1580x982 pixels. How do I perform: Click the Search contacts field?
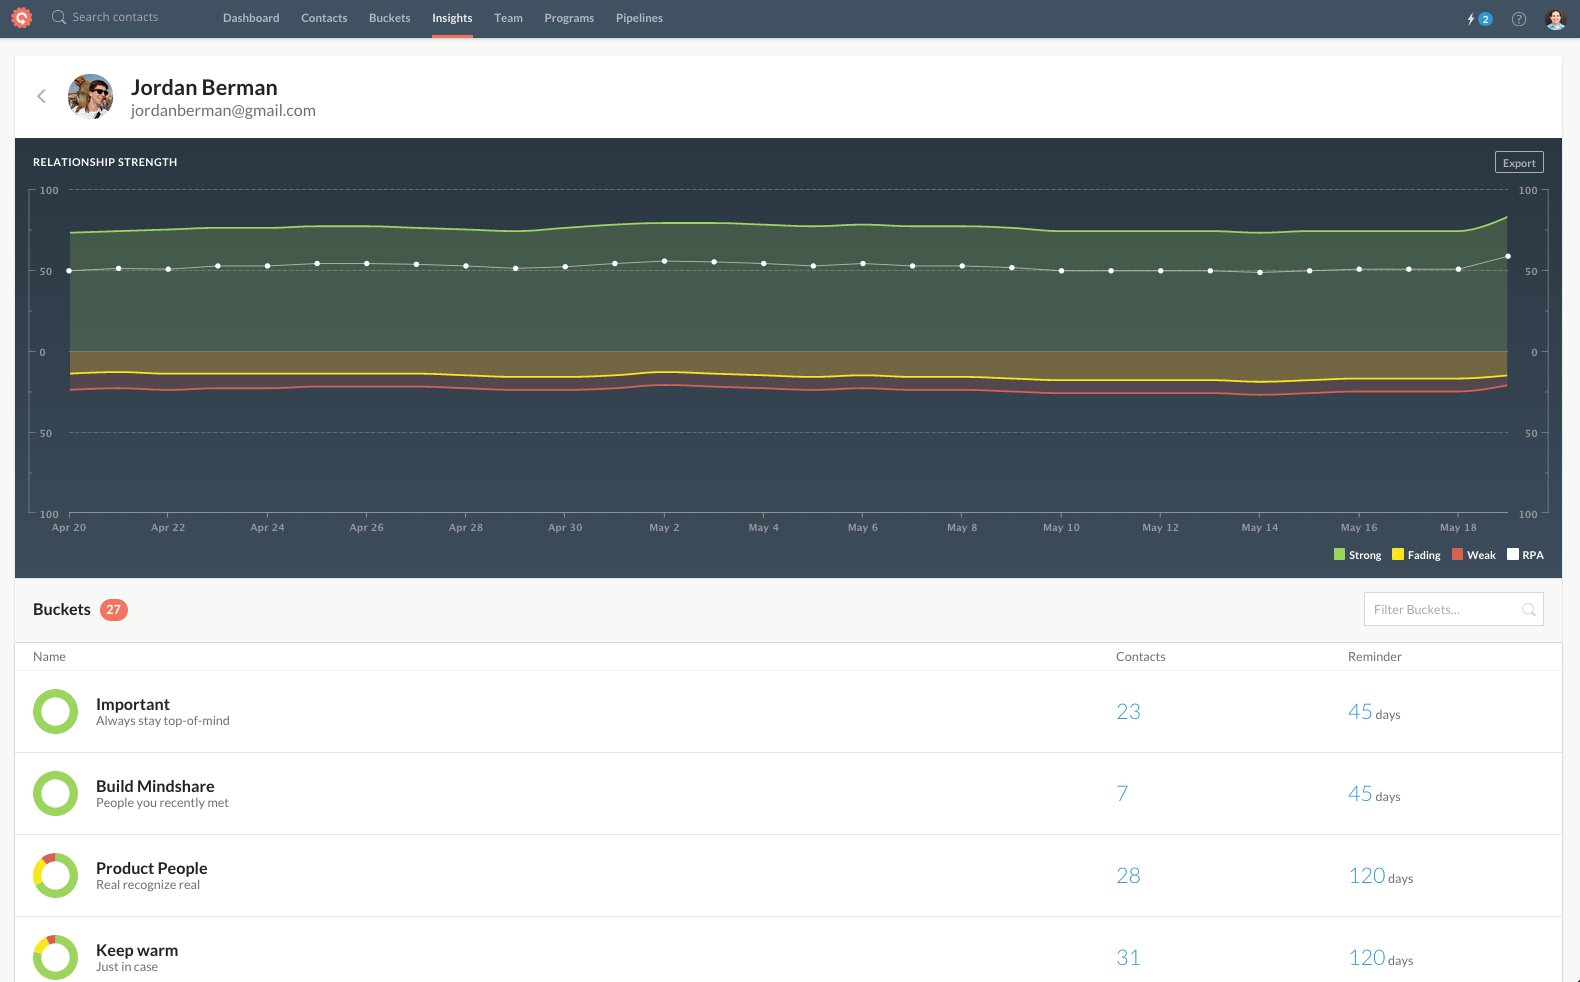click(115, 17)
